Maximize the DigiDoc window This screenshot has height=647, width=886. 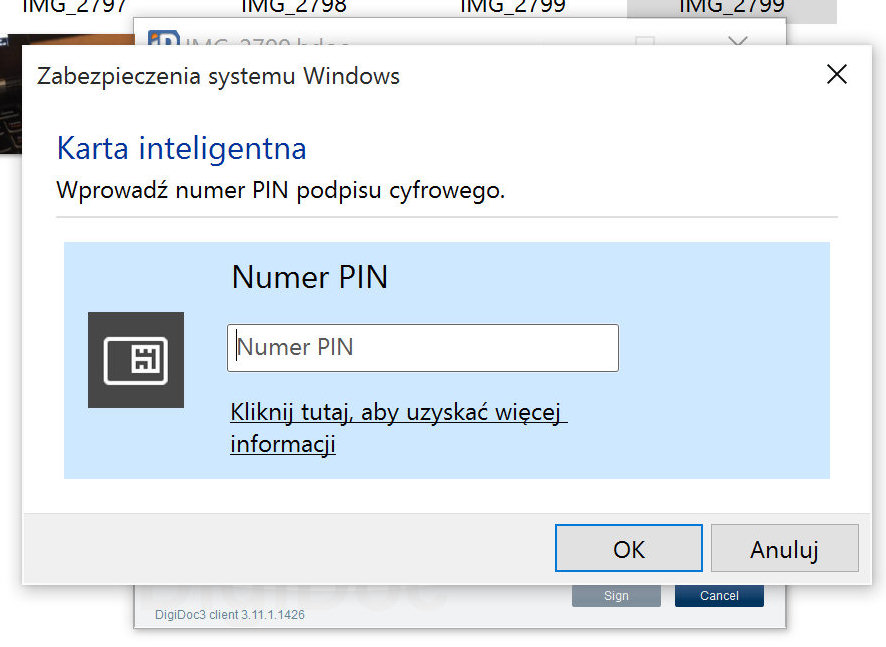click(646, 43)
